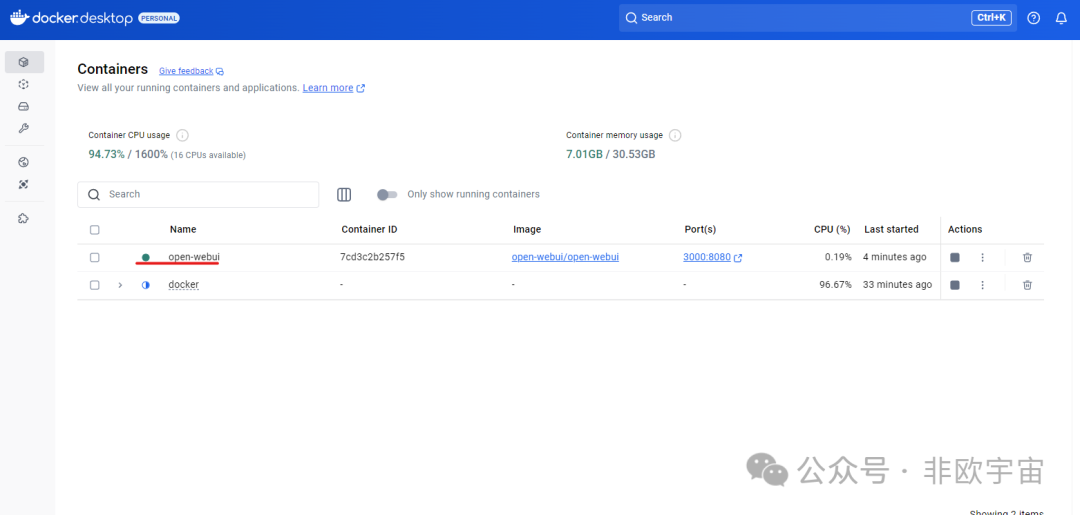Sort by the Image column header
This screenshot has height=515, width=1080.
[527, 229]
